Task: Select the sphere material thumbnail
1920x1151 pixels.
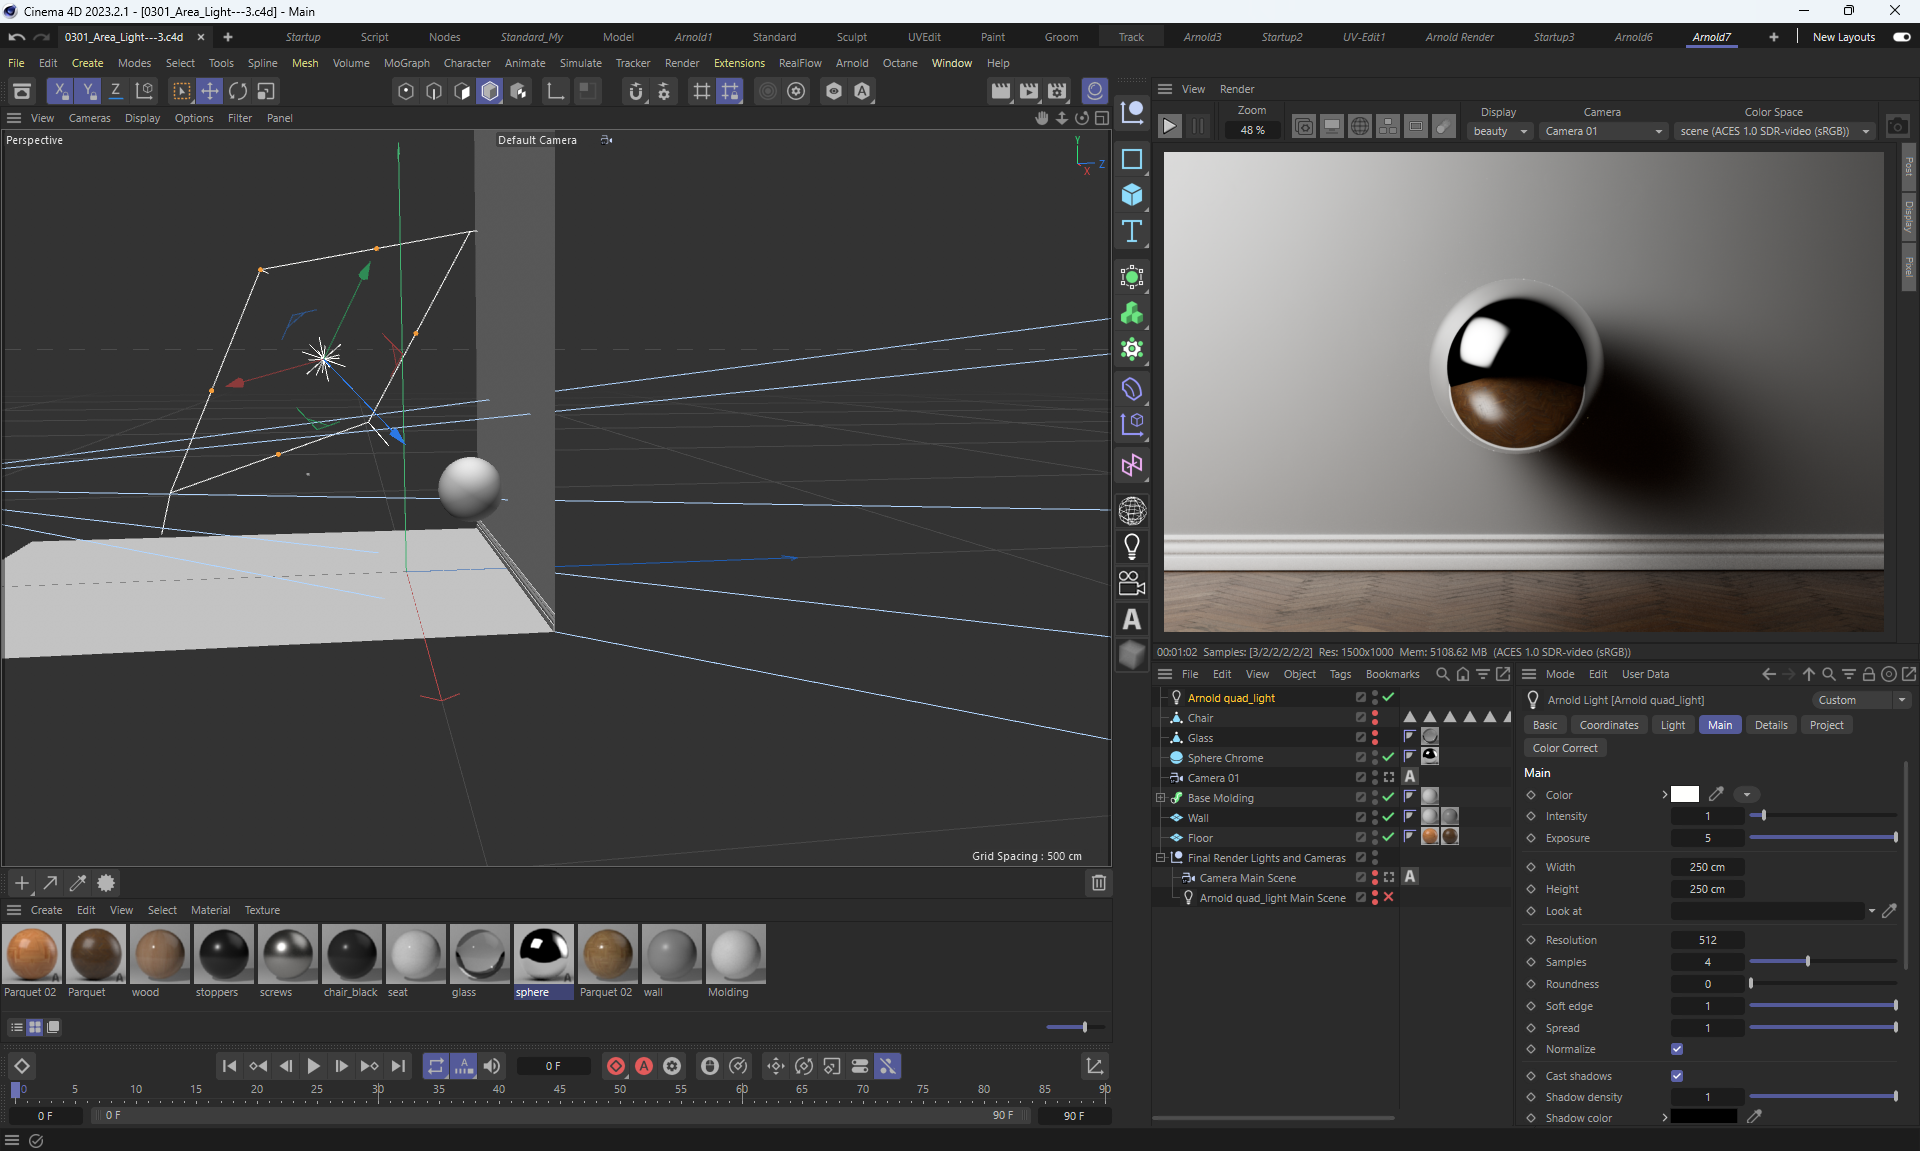Action: 543,954
